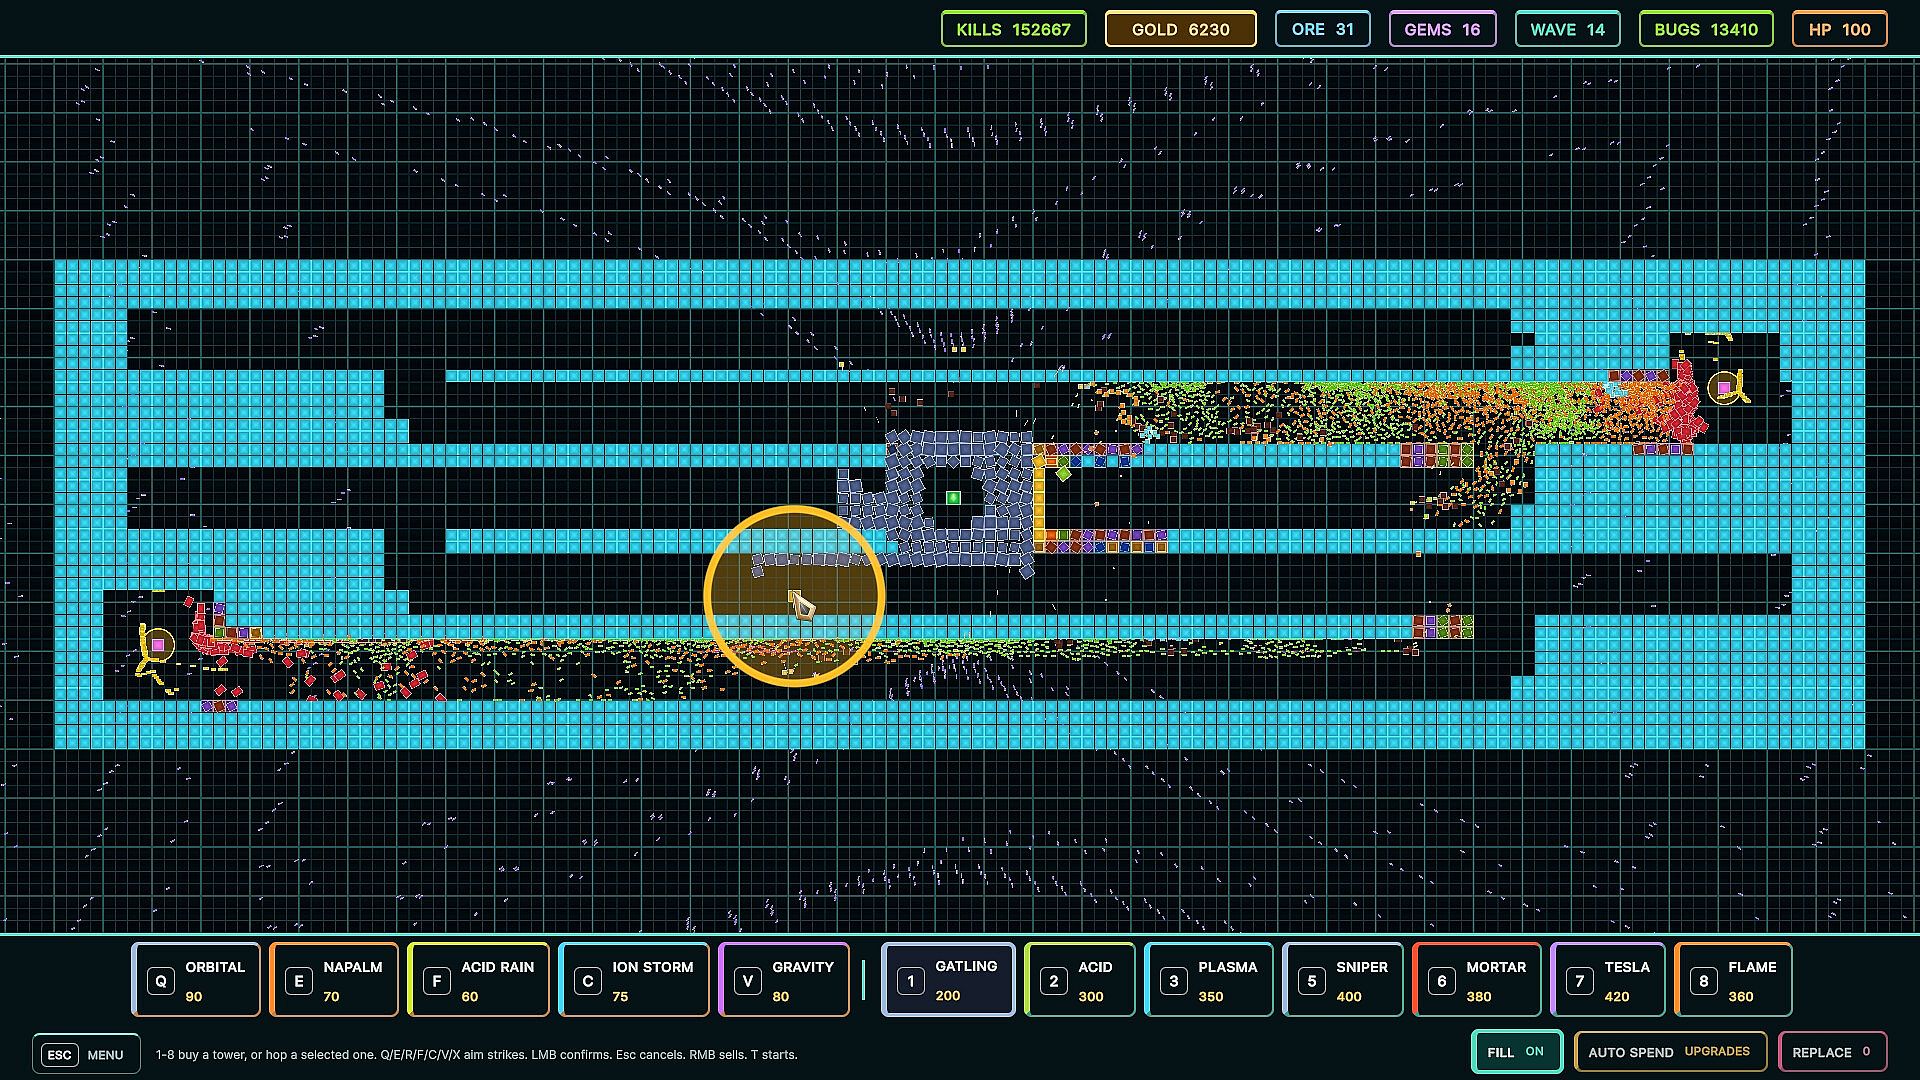Choose the Mortar tower
This screenshot has height=1080, width=1920.
click(x=1477, y=980)
